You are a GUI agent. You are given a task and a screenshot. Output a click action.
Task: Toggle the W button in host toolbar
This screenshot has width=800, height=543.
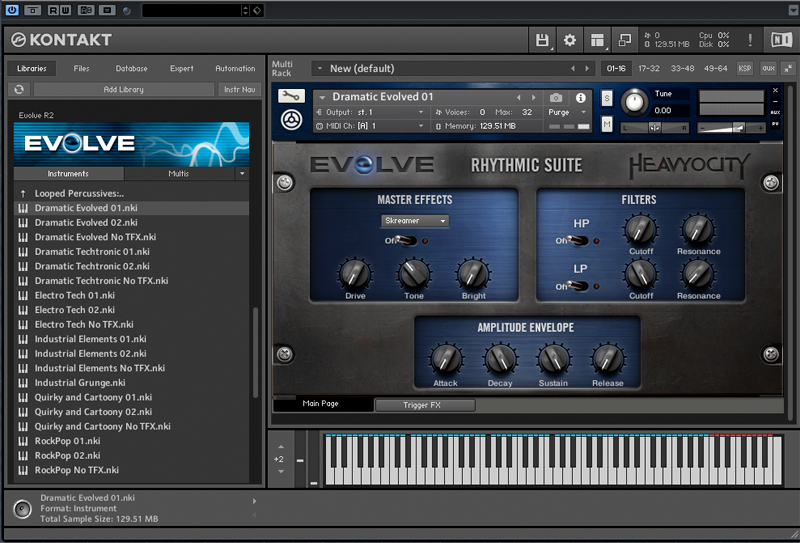65,10
